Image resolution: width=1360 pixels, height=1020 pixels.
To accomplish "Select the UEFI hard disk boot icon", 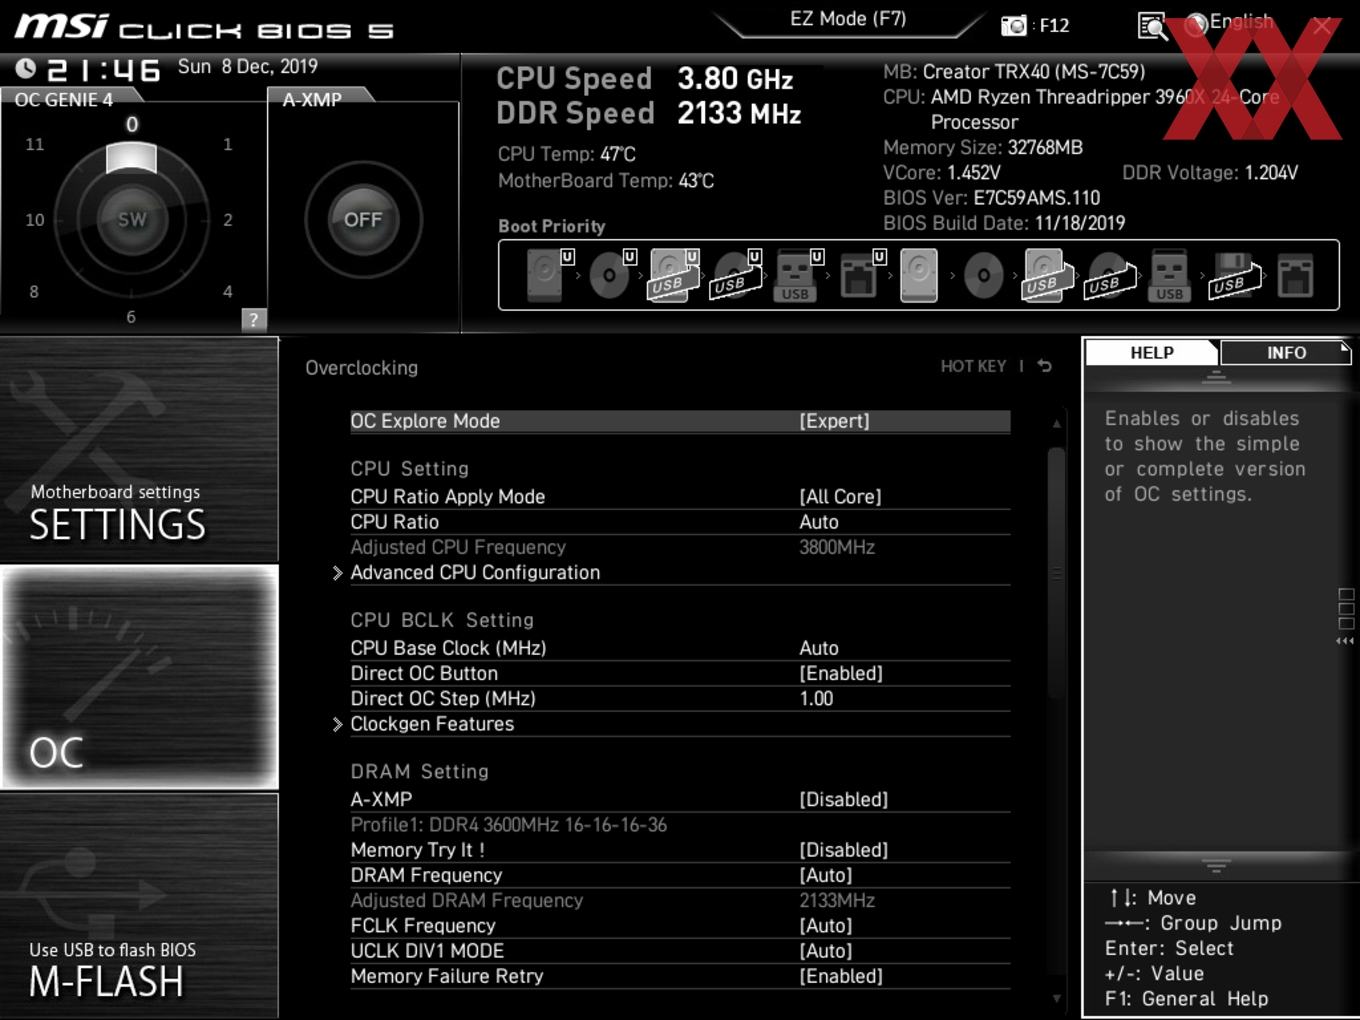I will [549, 274].
